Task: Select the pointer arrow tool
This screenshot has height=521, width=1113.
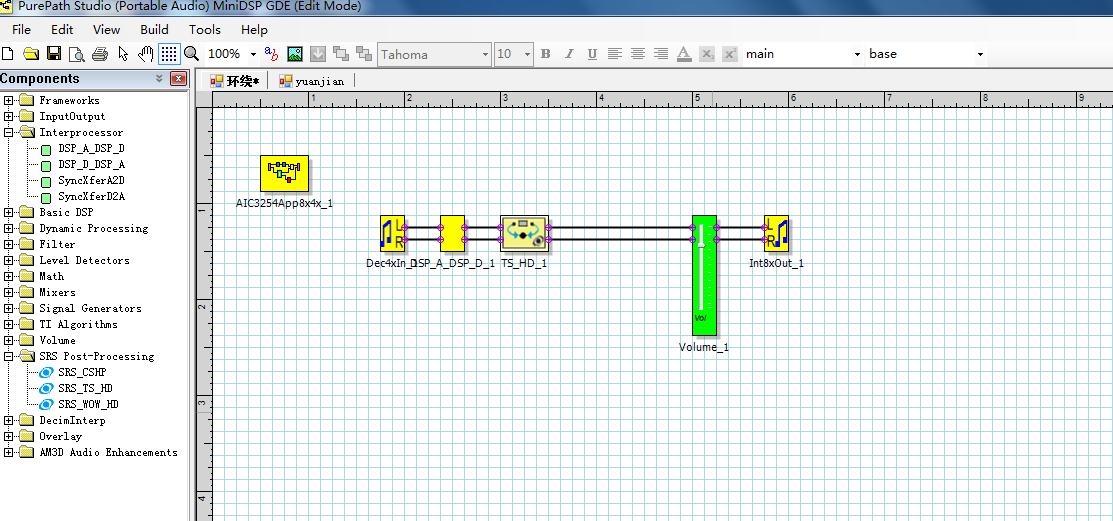Action: (123, 54)
